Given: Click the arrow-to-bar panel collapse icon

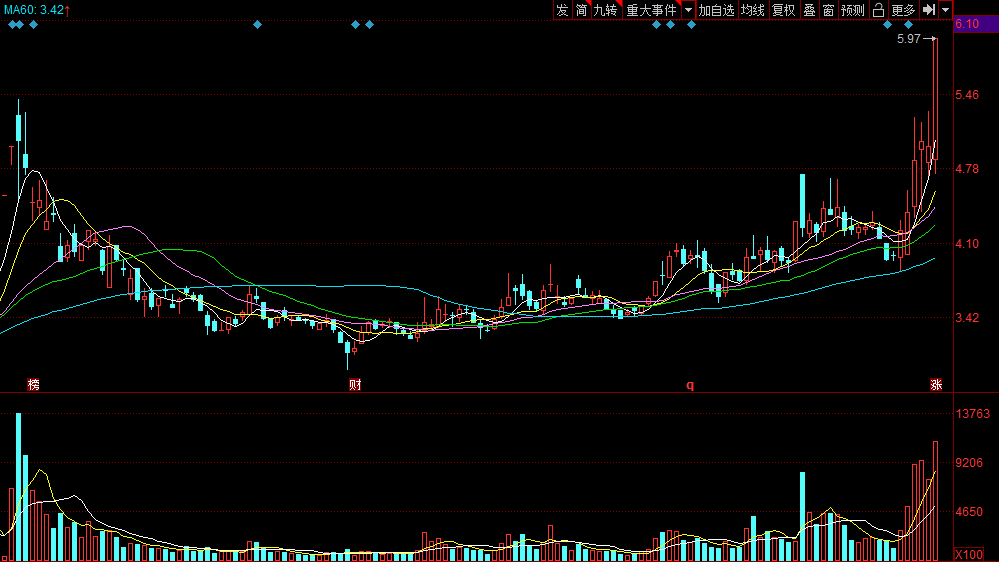Looking at the screenshot, I should tap(929, 10).
